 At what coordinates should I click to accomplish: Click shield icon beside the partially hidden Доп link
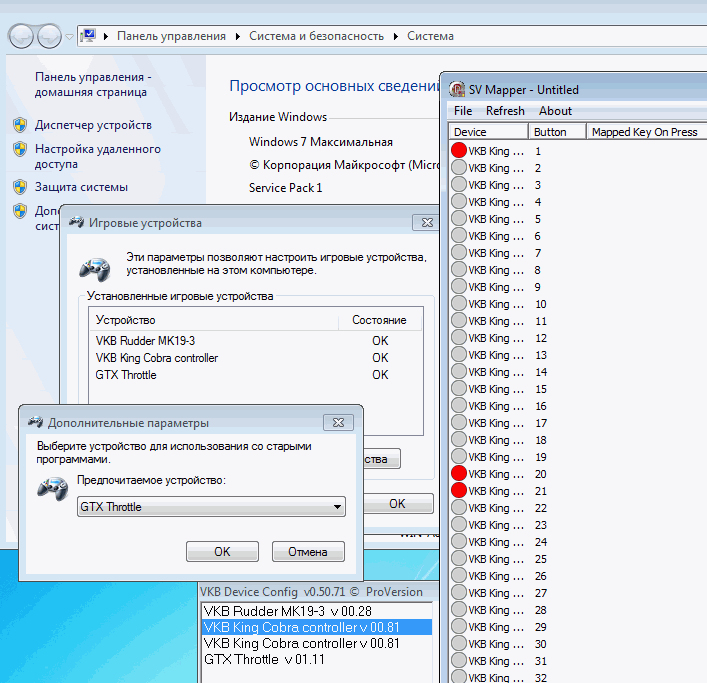(x=20, y=211)
